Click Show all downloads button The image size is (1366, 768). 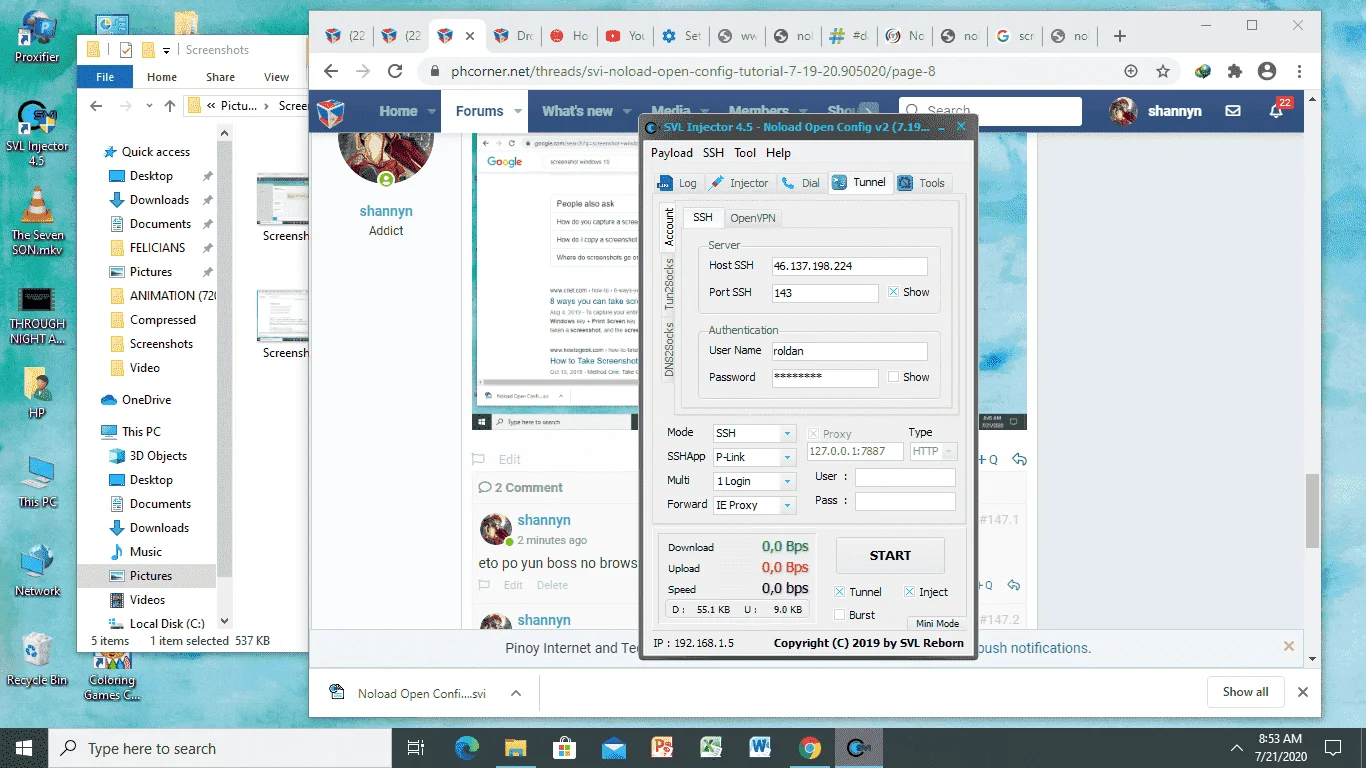(1245, 692)
